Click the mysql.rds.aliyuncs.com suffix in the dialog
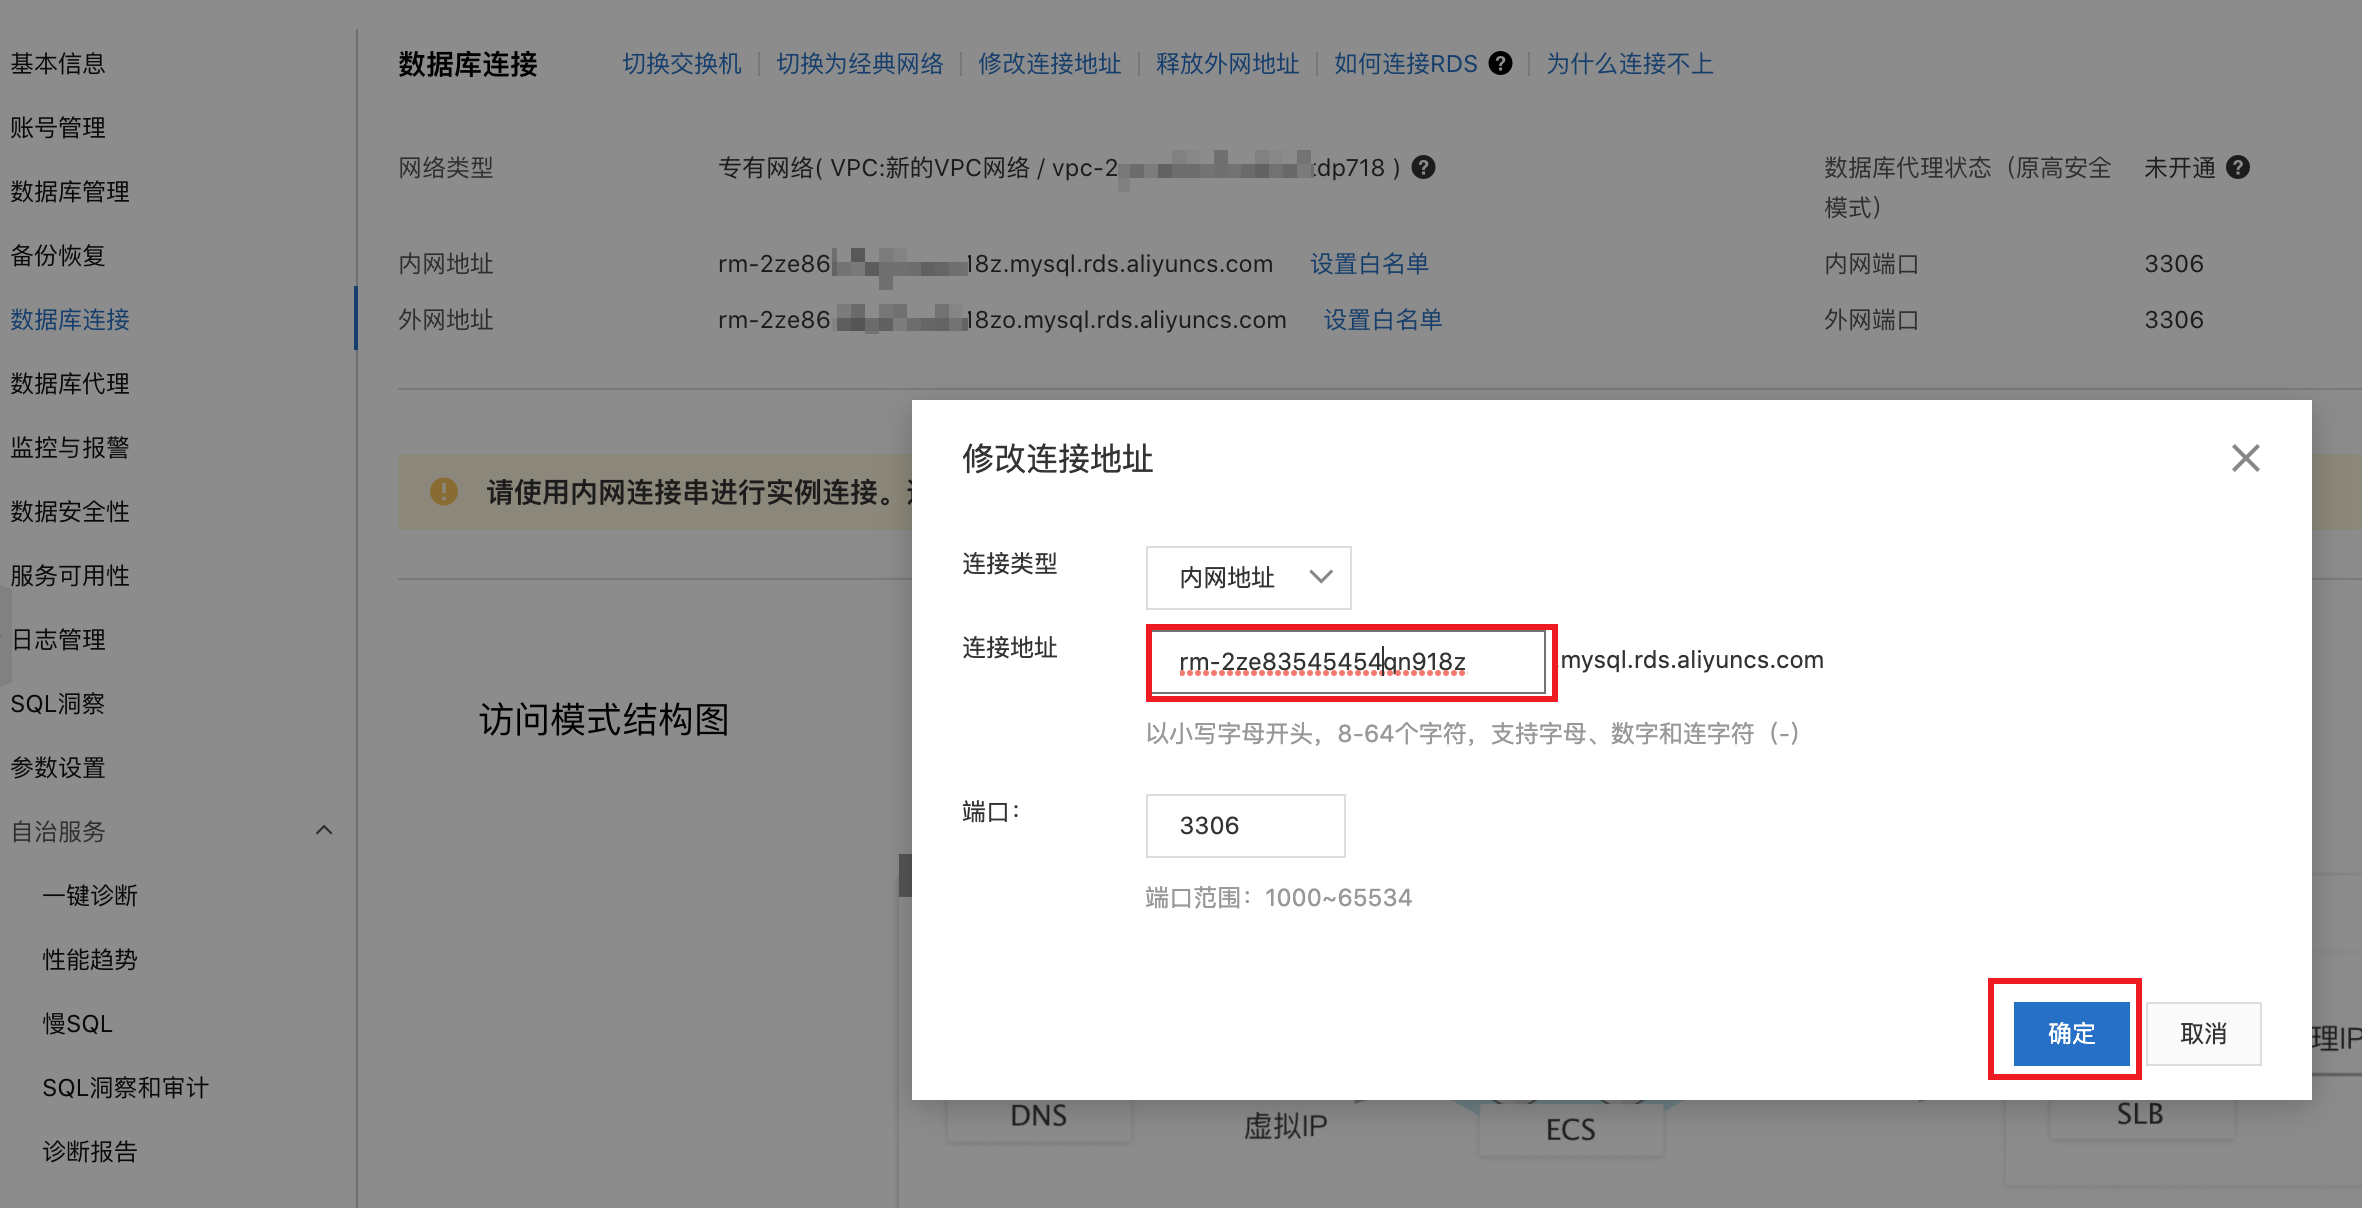This screenshot has width=2362, height=1208. [x=1692, y=660]
